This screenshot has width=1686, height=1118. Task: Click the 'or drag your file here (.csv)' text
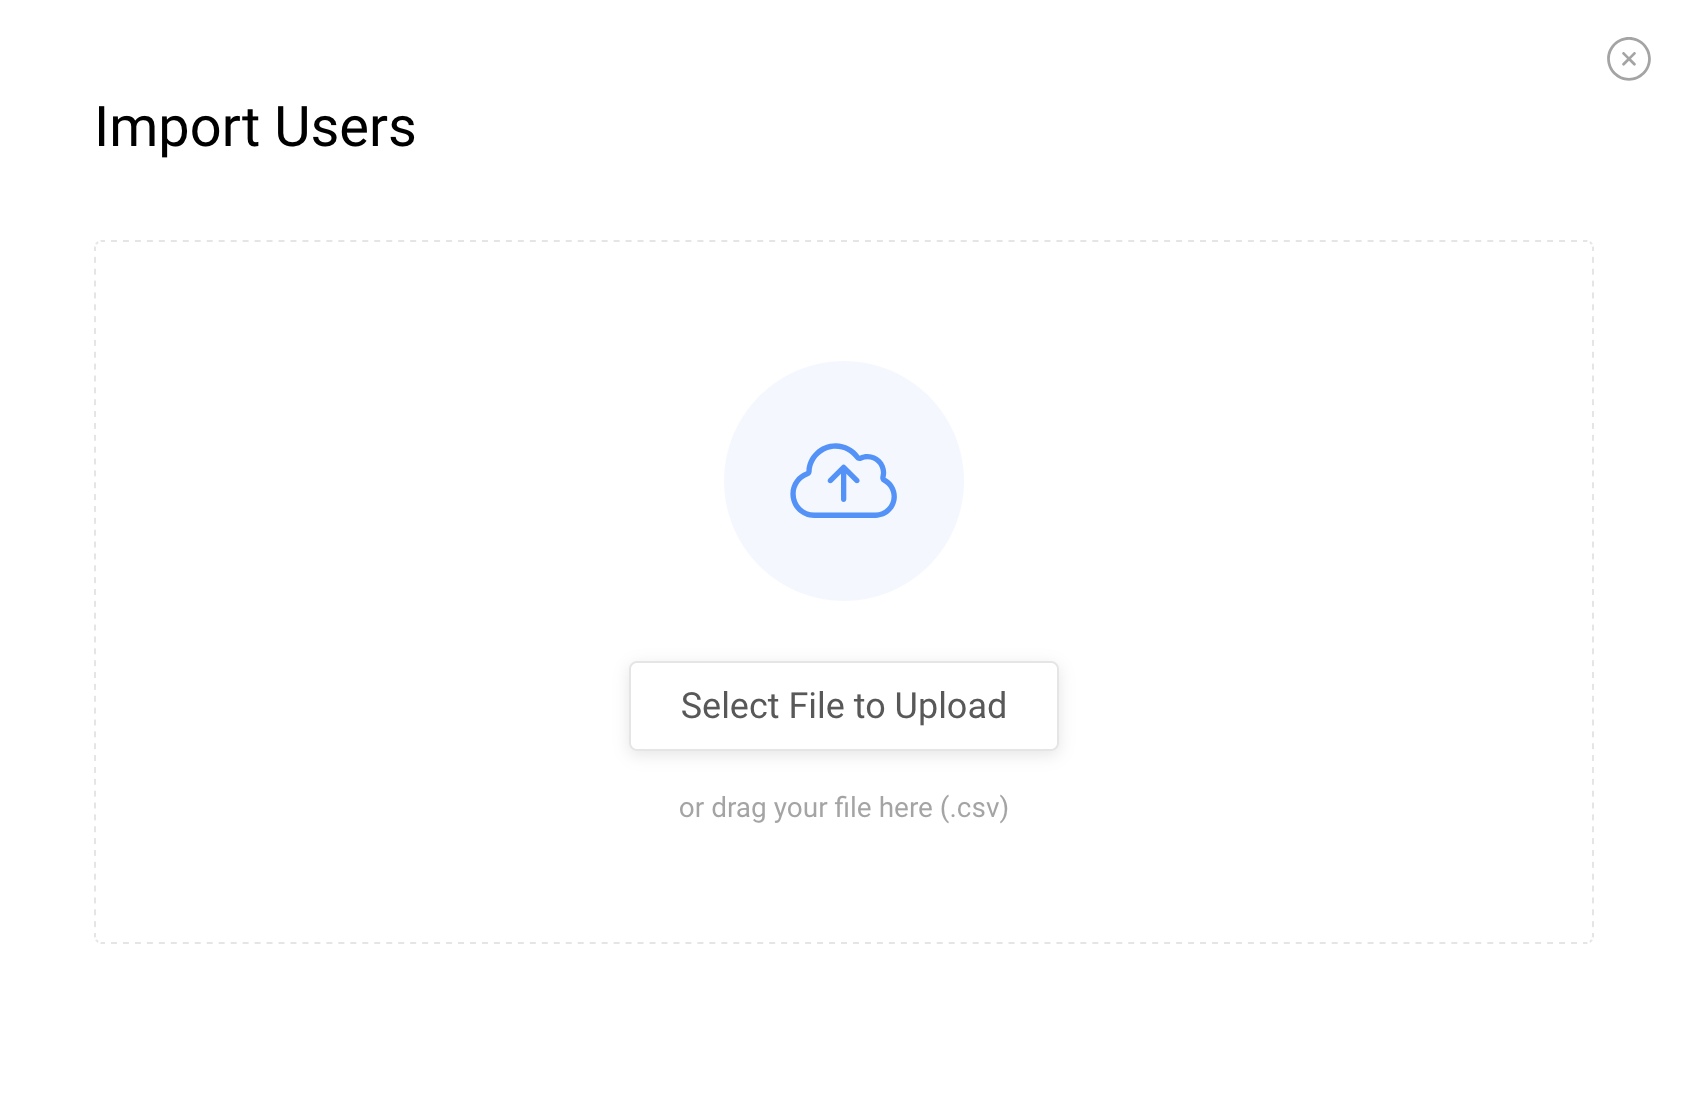click(x=843, y=807)
